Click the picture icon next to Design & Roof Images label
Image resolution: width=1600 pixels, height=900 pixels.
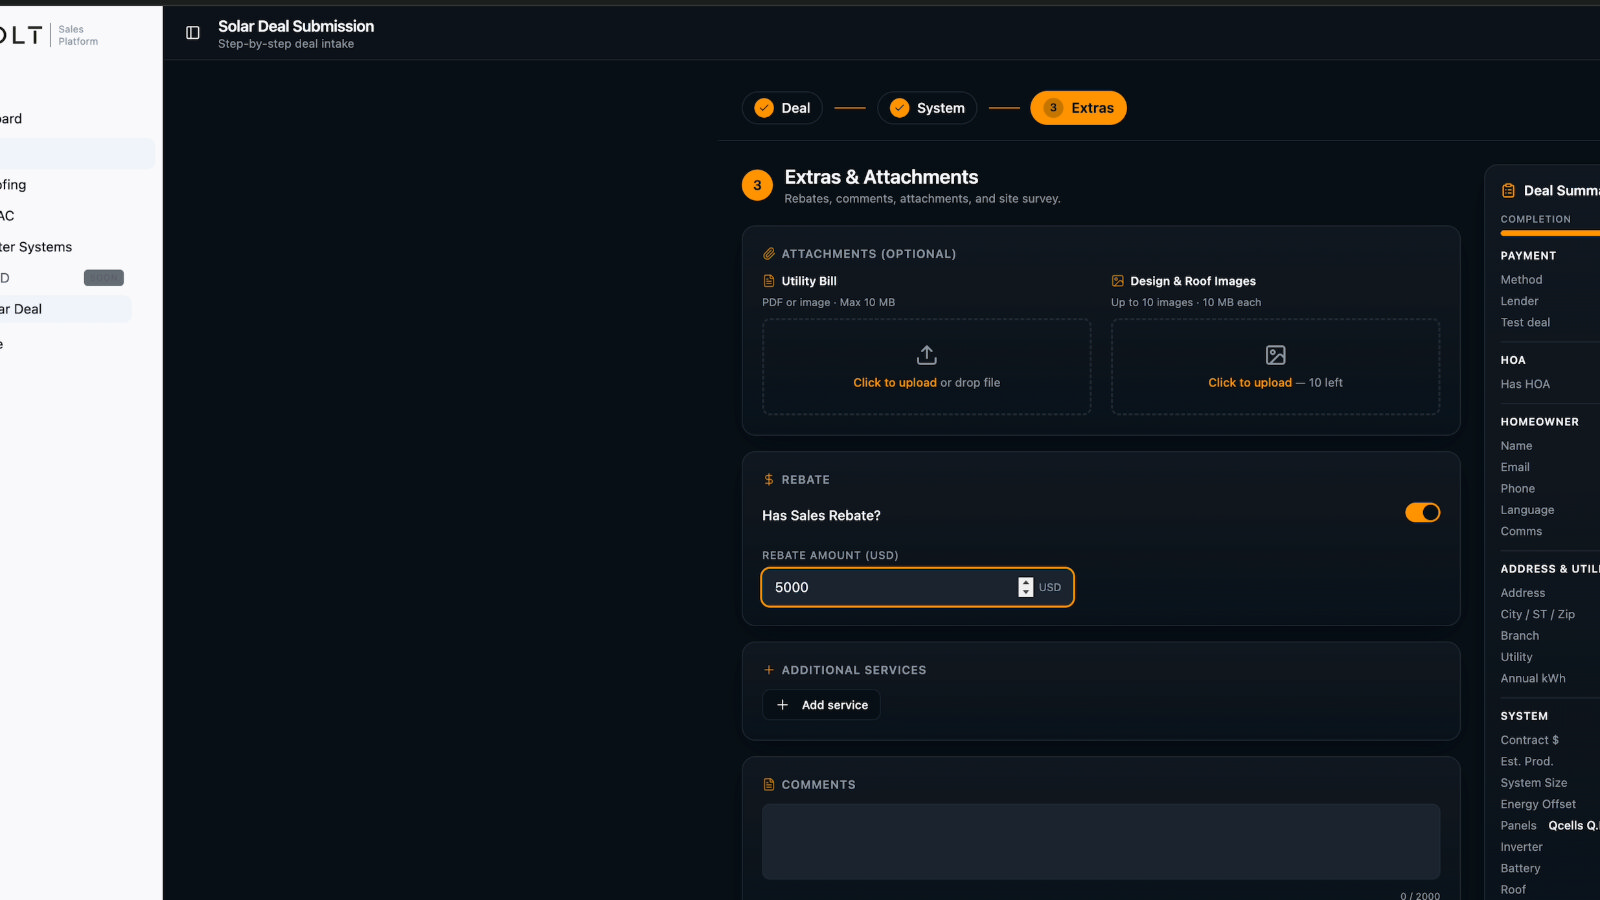(x=1118, y=281)
